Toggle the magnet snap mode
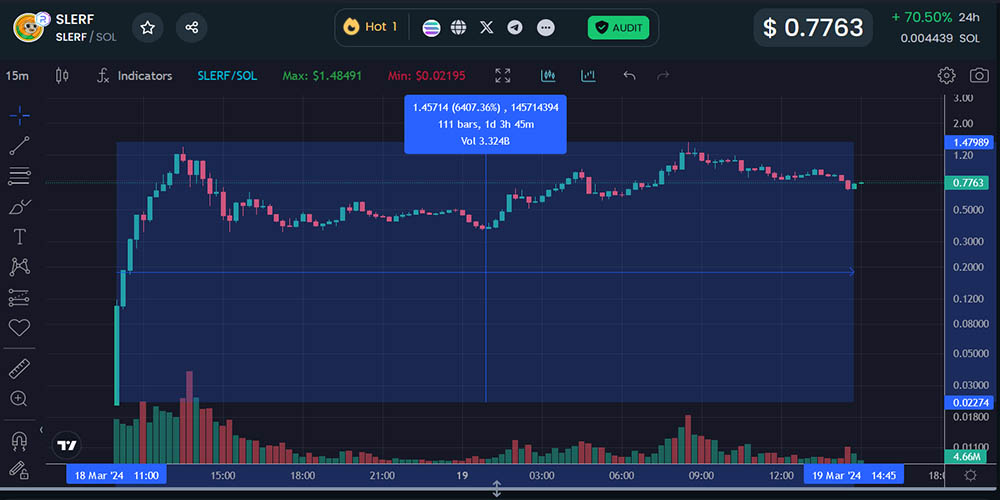The height and width of the screenshot is (500, 1000). [x=19, y=439]
